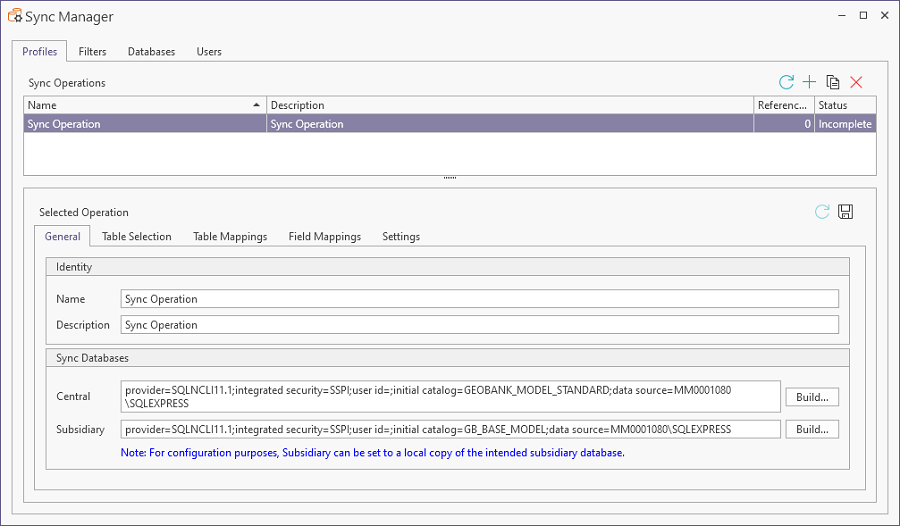This screenshot has width=900, height=526.
Task: Delete the selected sync operation
Action: click(856, 82)
